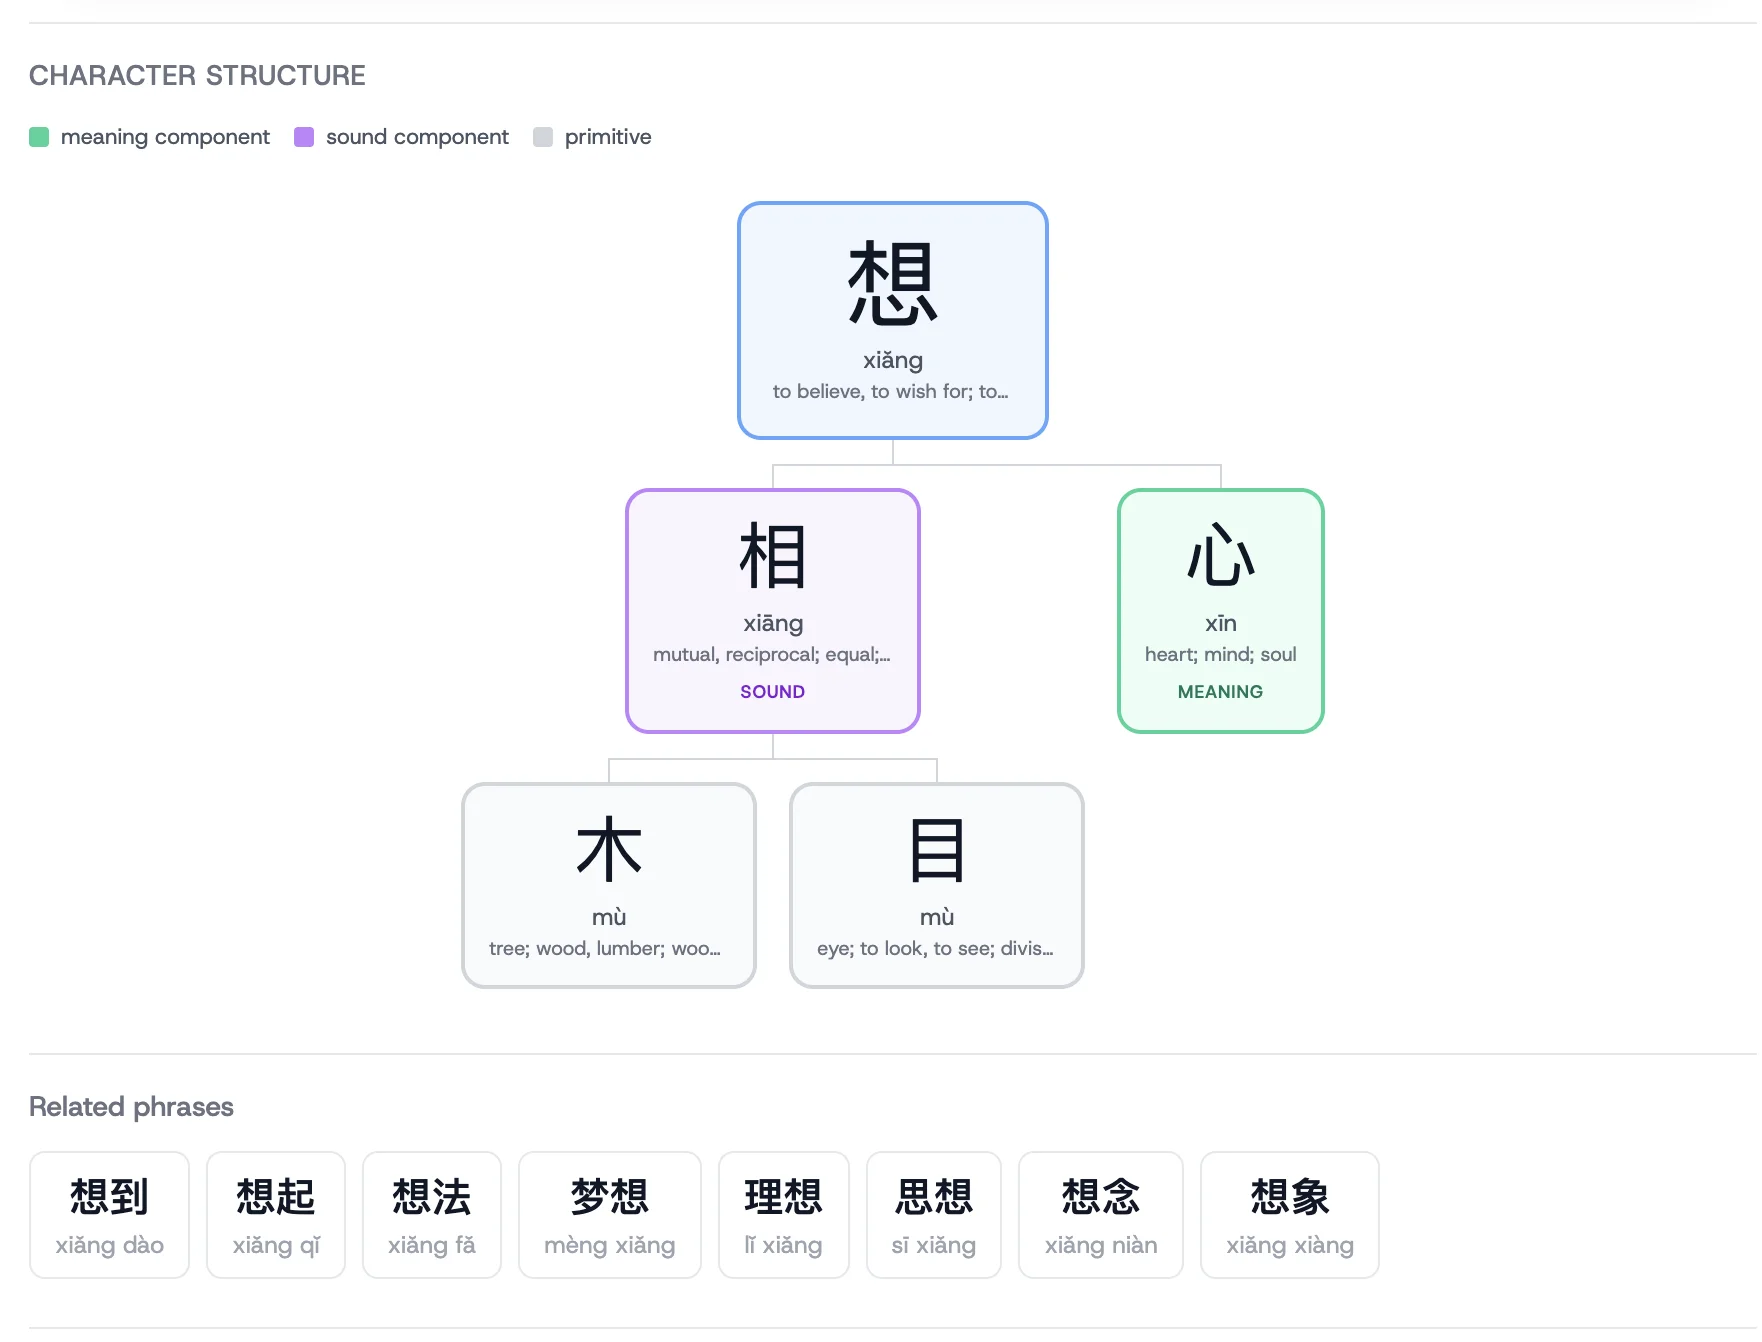Click the meaning component legend swatch
The height and width of the screenshot is (1342, 1762).
click(x=40, y=136)
